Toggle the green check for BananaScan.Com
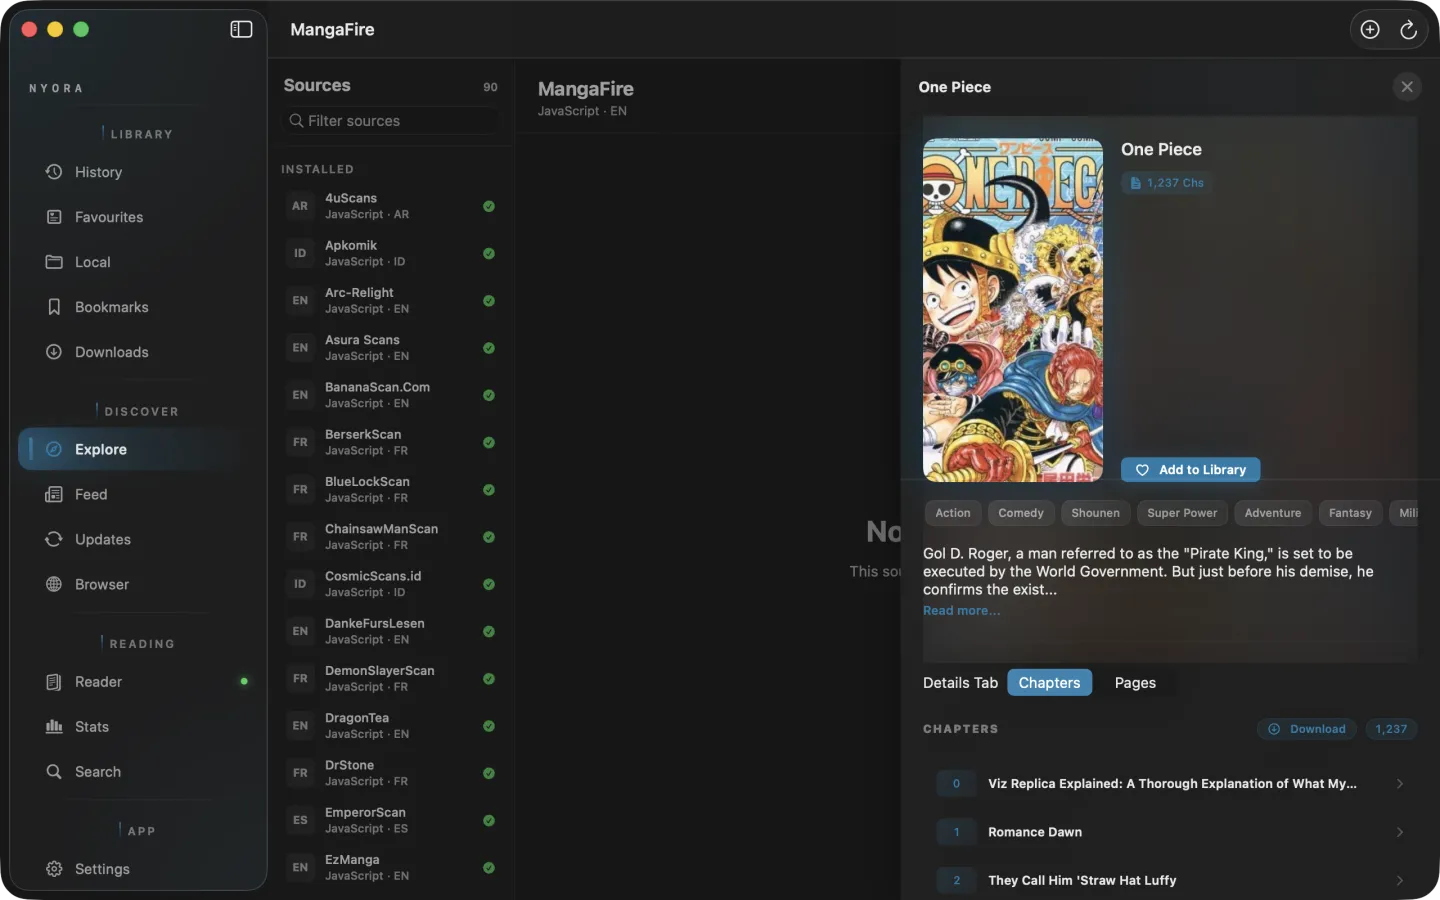This screenshot has width=1440, height=900. pos(489,395)
